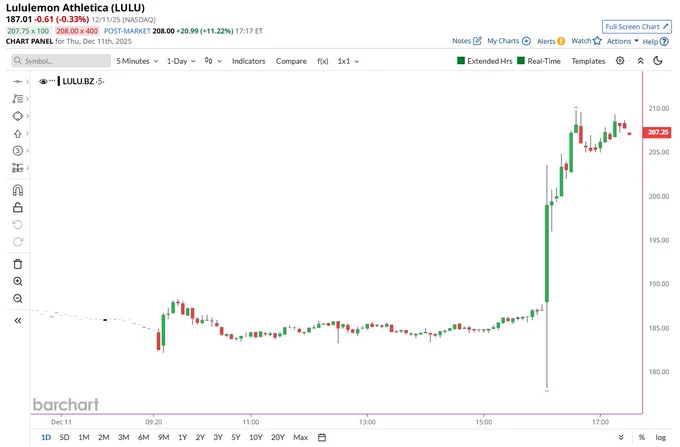The width and height of the screenshot is (680, 447).
Task: Click the redo arrow icon
Action: pyautogui.click(x=18, y=242)
